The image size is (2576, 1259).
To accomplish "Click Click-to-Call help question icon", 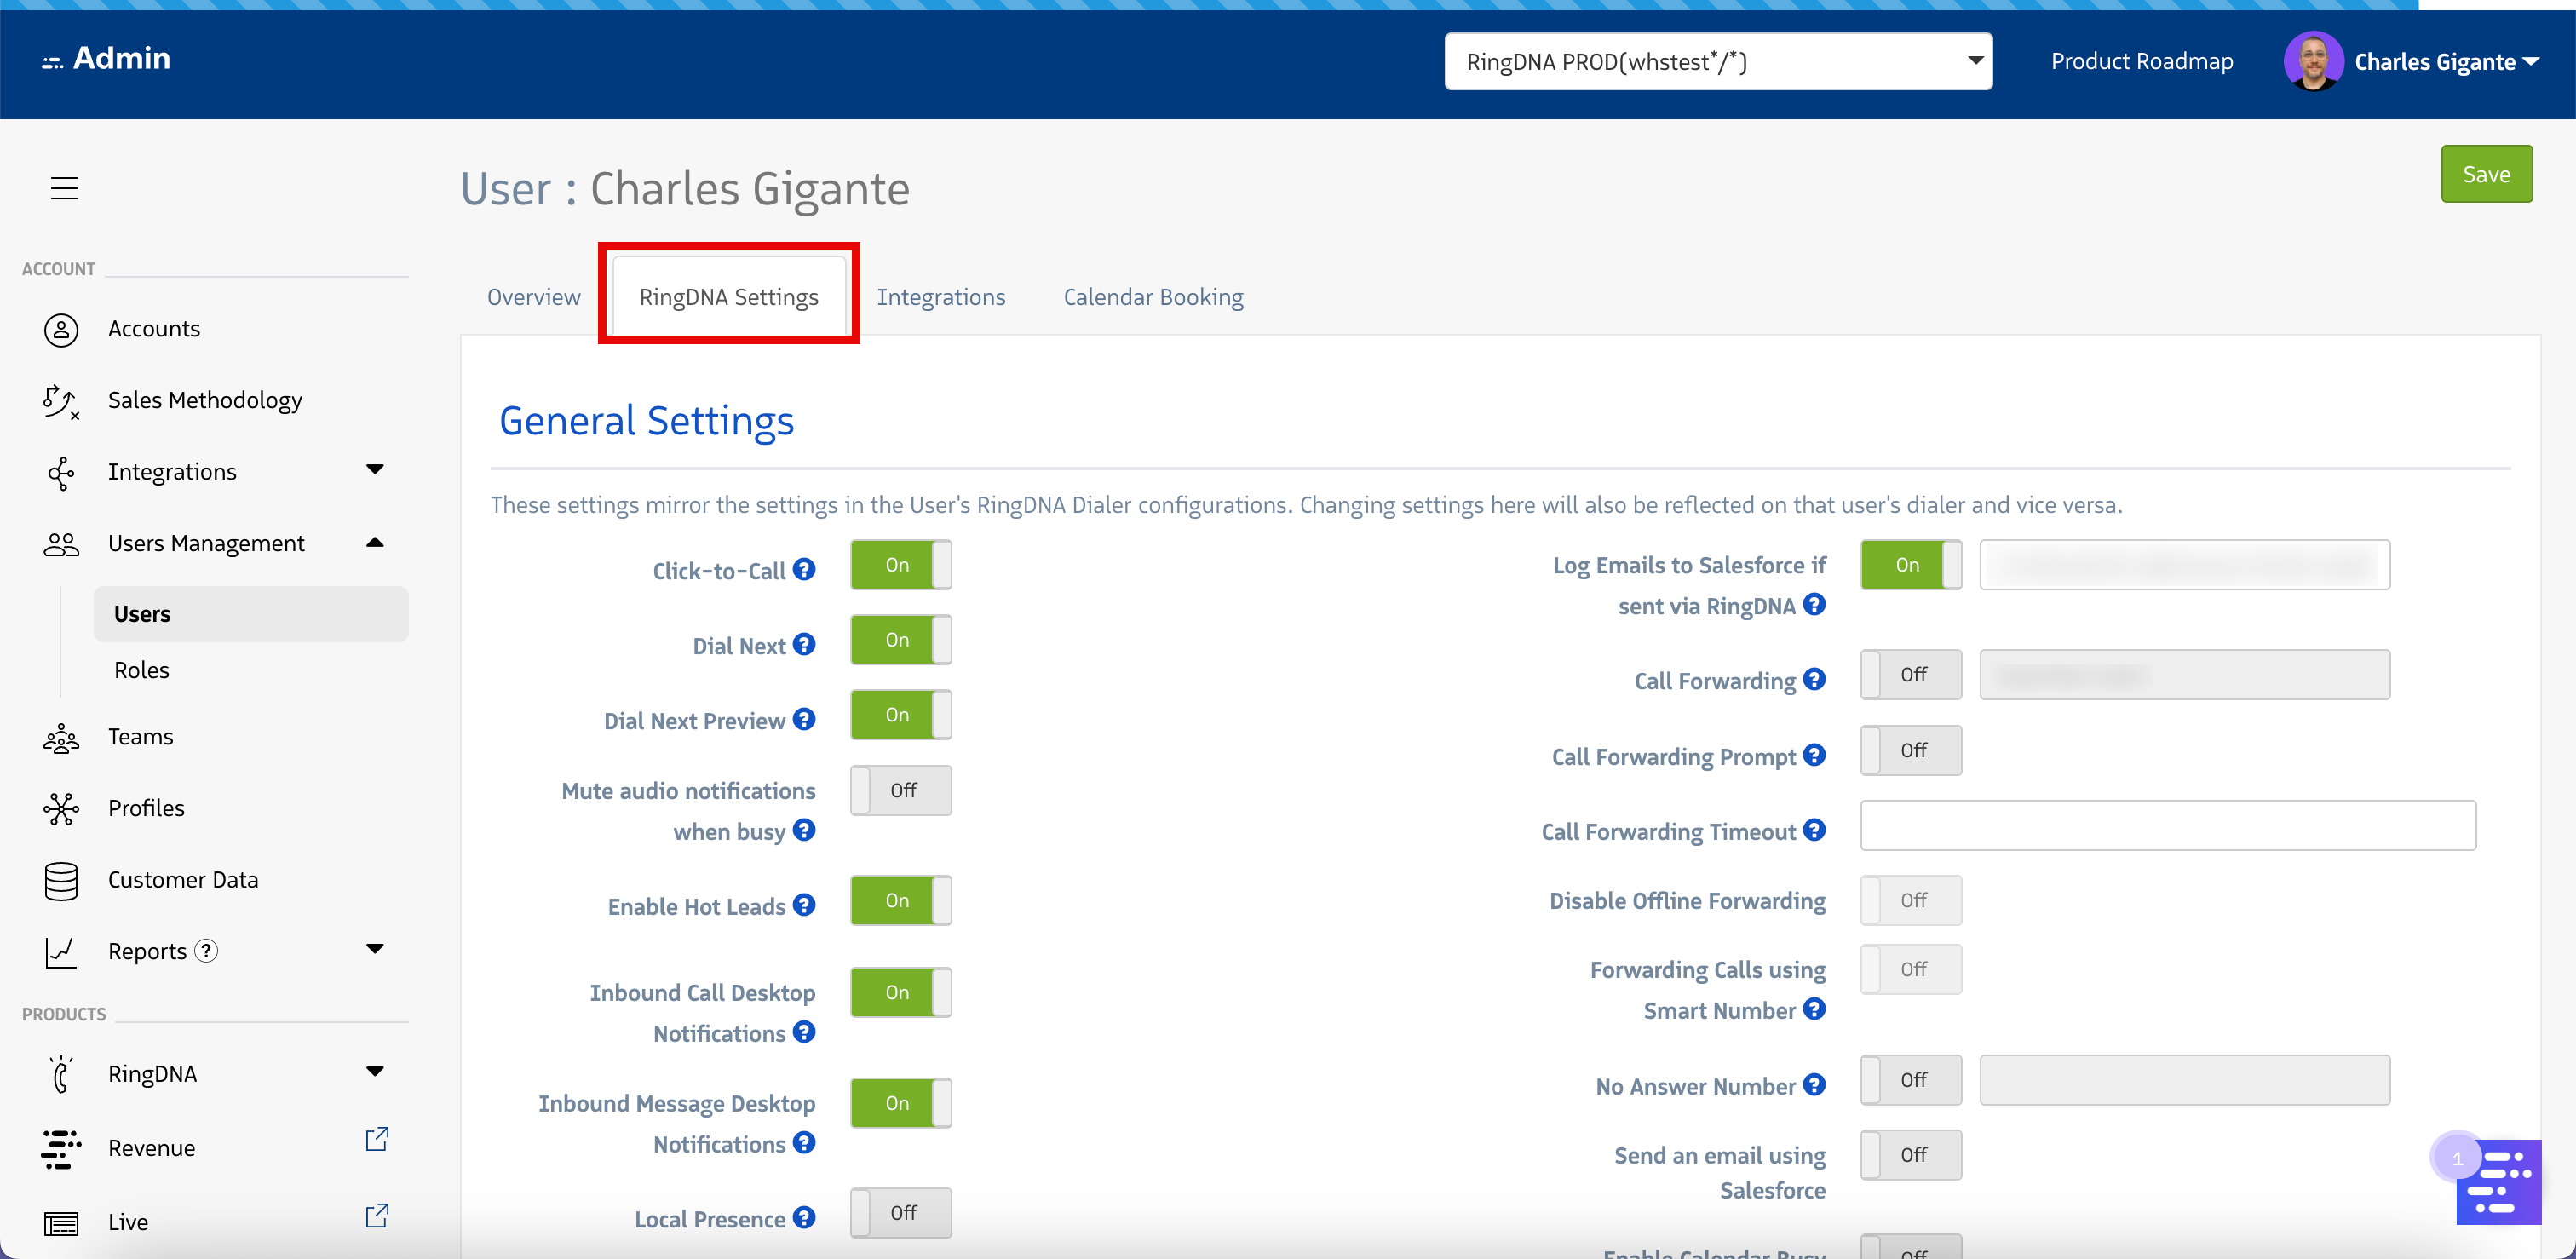I will 804,569.
